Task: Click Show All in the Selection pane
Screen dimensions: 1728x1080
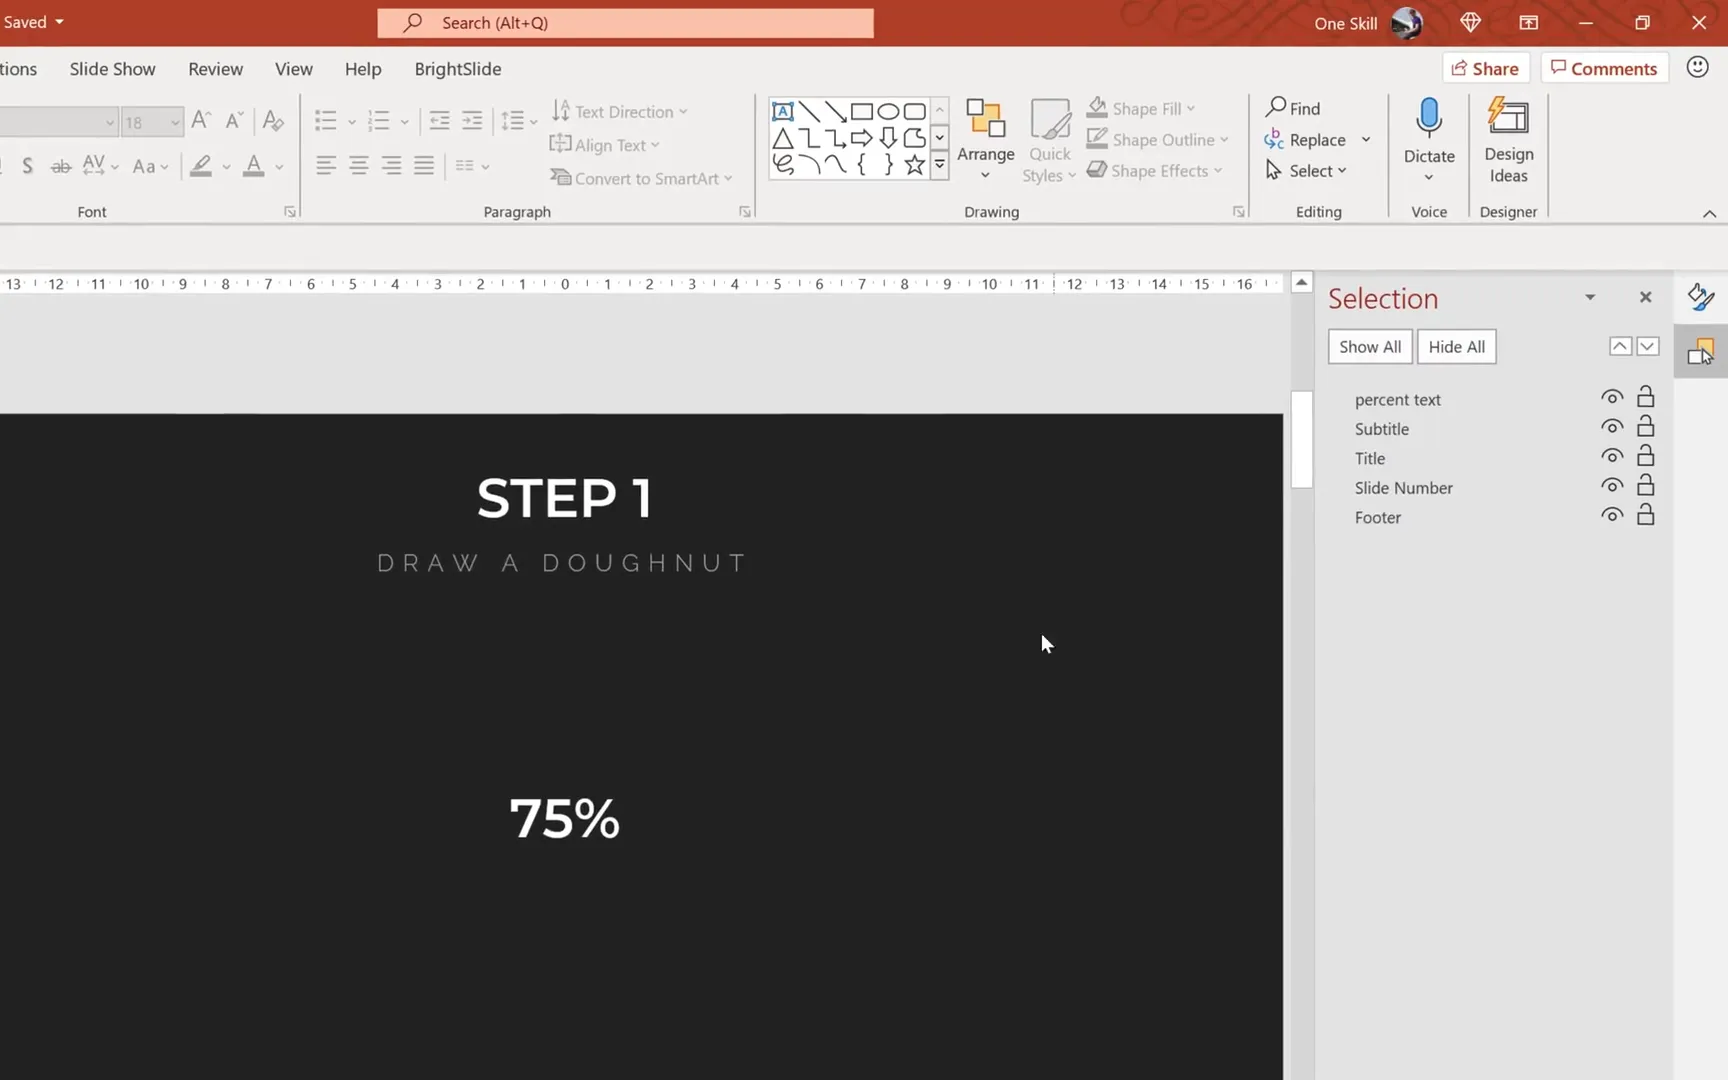Action: point(1369,346)
